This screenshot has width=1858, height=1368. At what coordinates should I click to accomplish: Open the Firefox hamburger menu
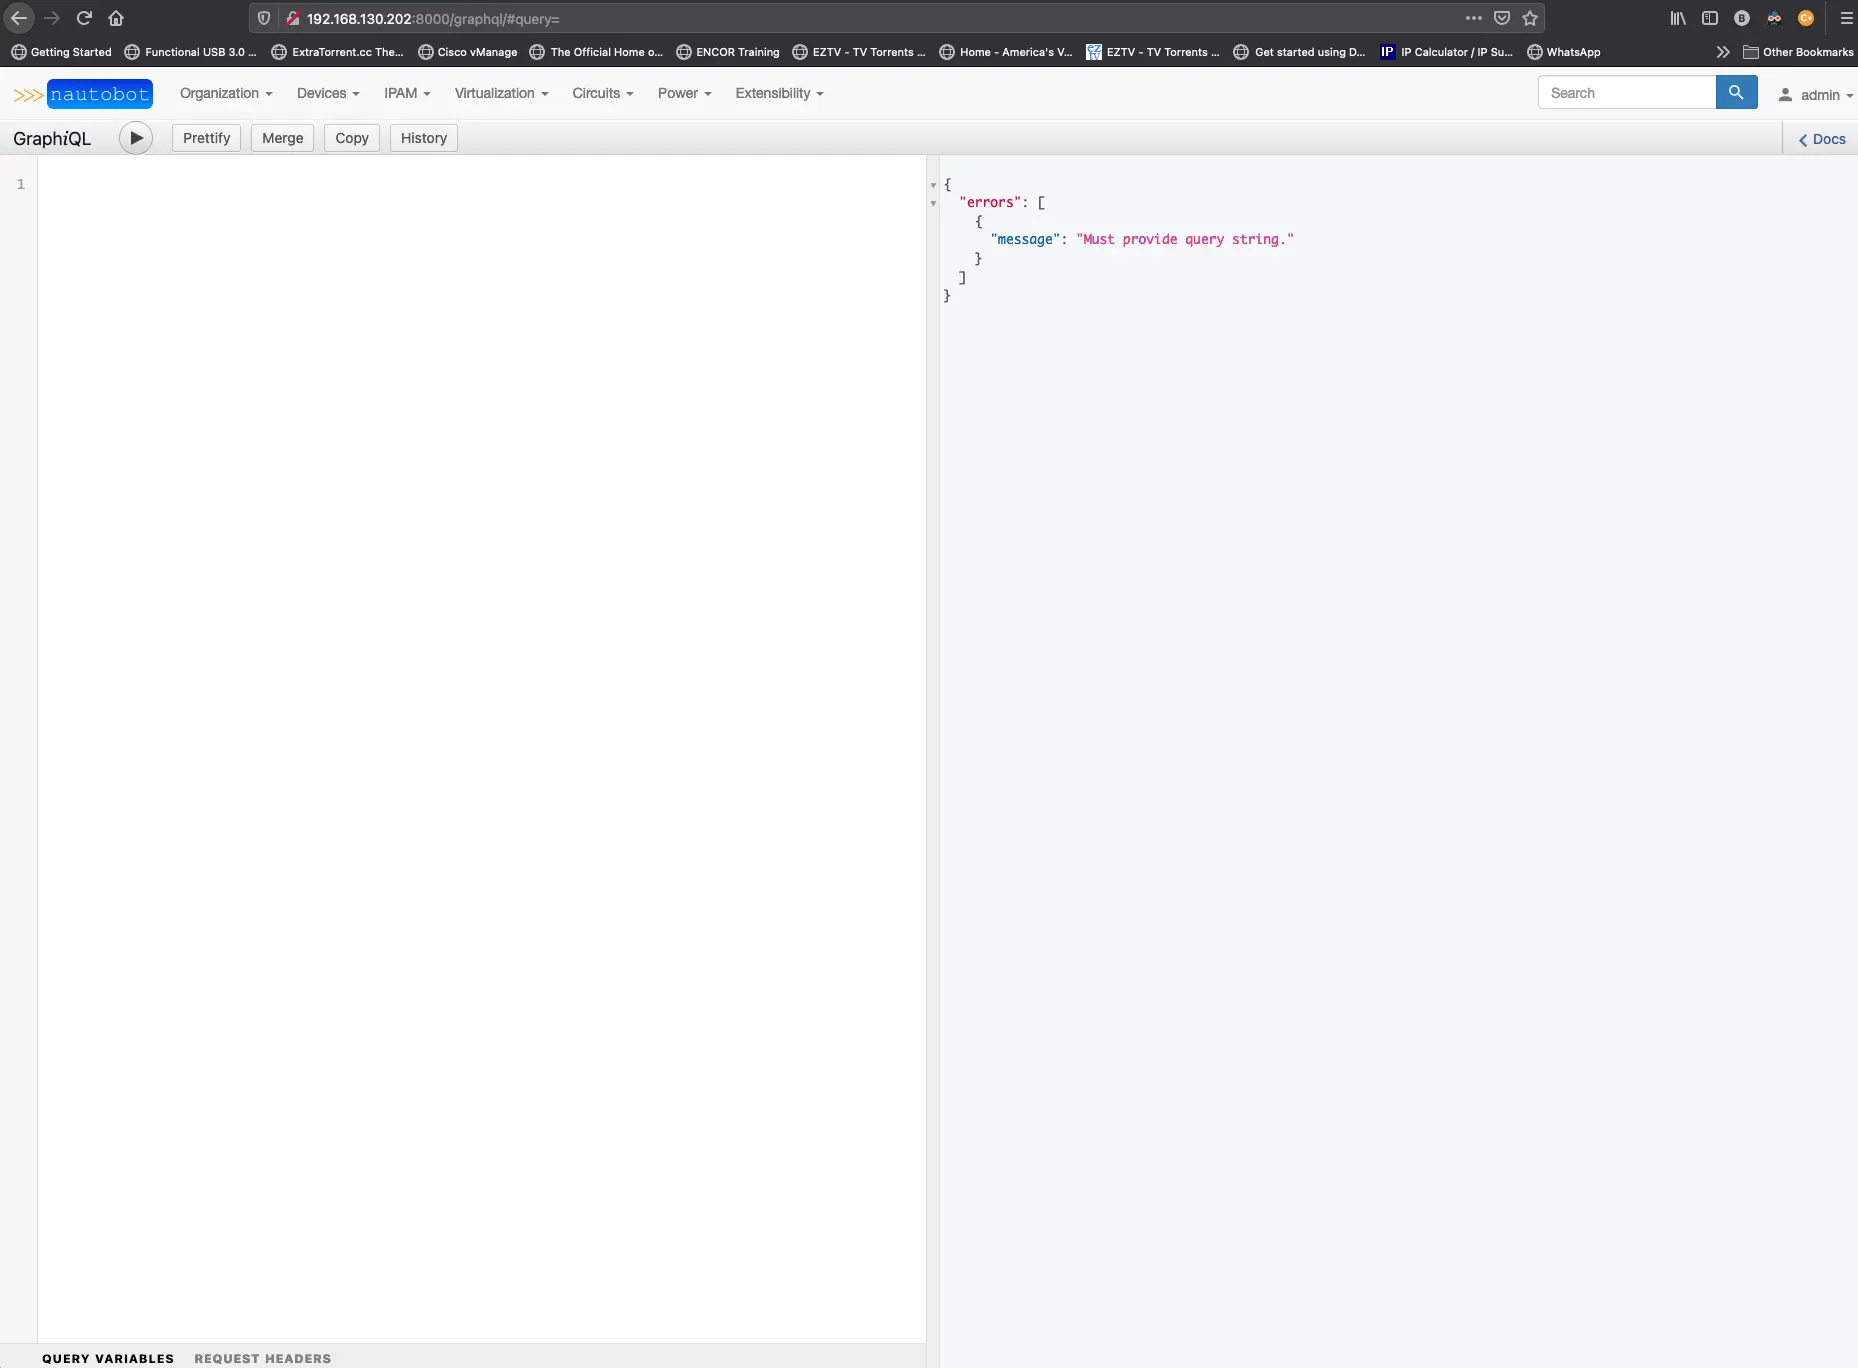1846,18
